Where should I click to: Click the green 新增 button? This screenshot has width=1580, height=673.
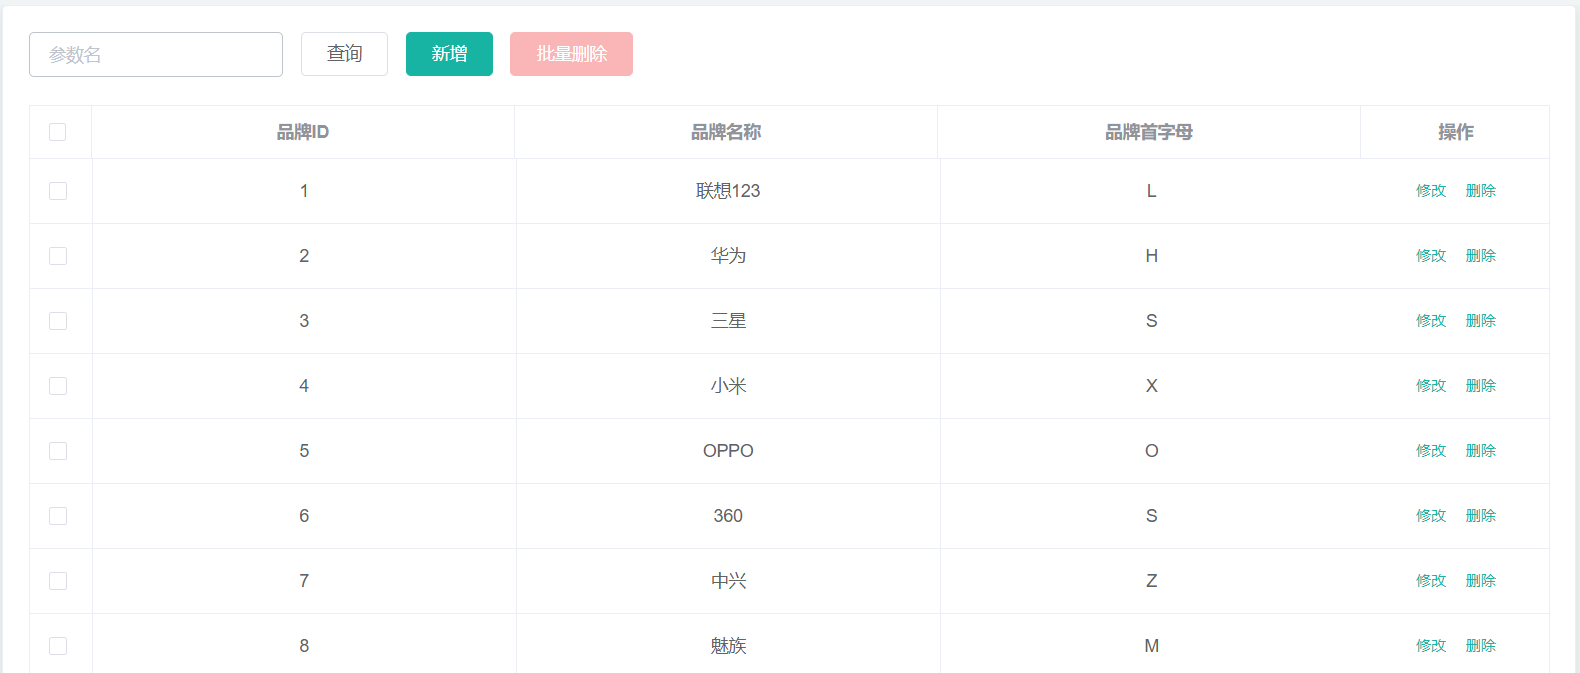click(449, 54)
